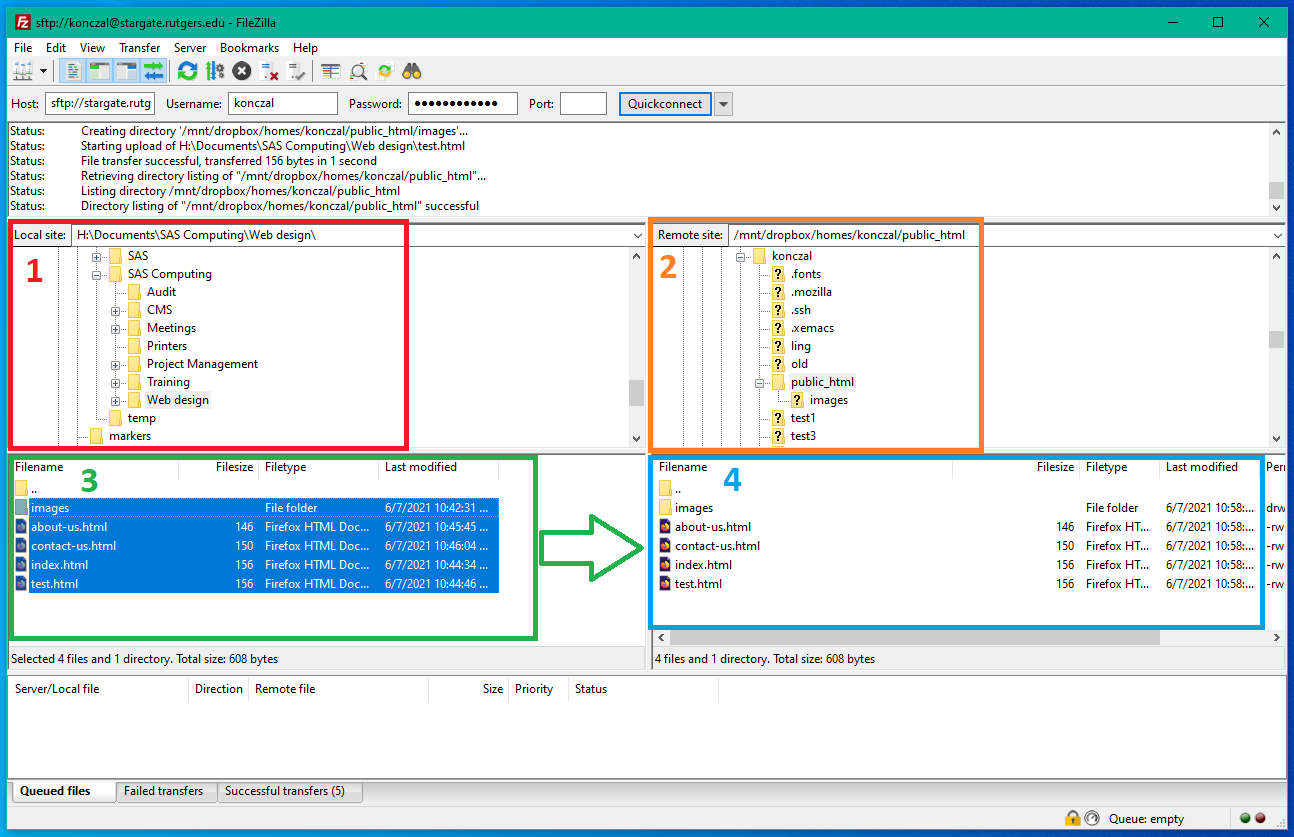This screenshot has width=1294, height=837.
Task: Select the Audit folder in local tree
Action: (161, 292)
